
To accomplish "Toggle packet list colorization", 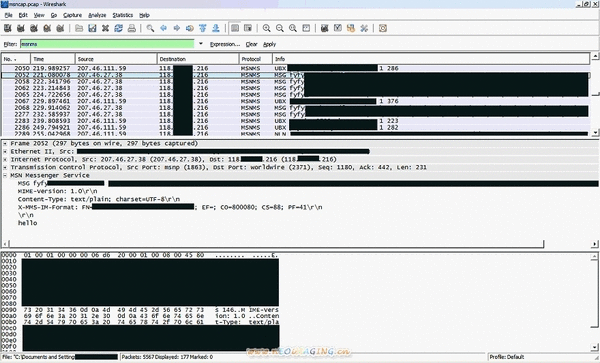I will click(235, 28).
